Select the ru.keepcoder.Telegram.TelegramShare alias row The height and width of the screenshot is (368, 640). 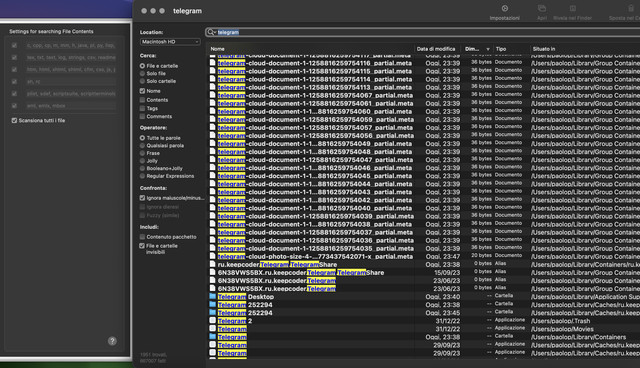(424, 264)
